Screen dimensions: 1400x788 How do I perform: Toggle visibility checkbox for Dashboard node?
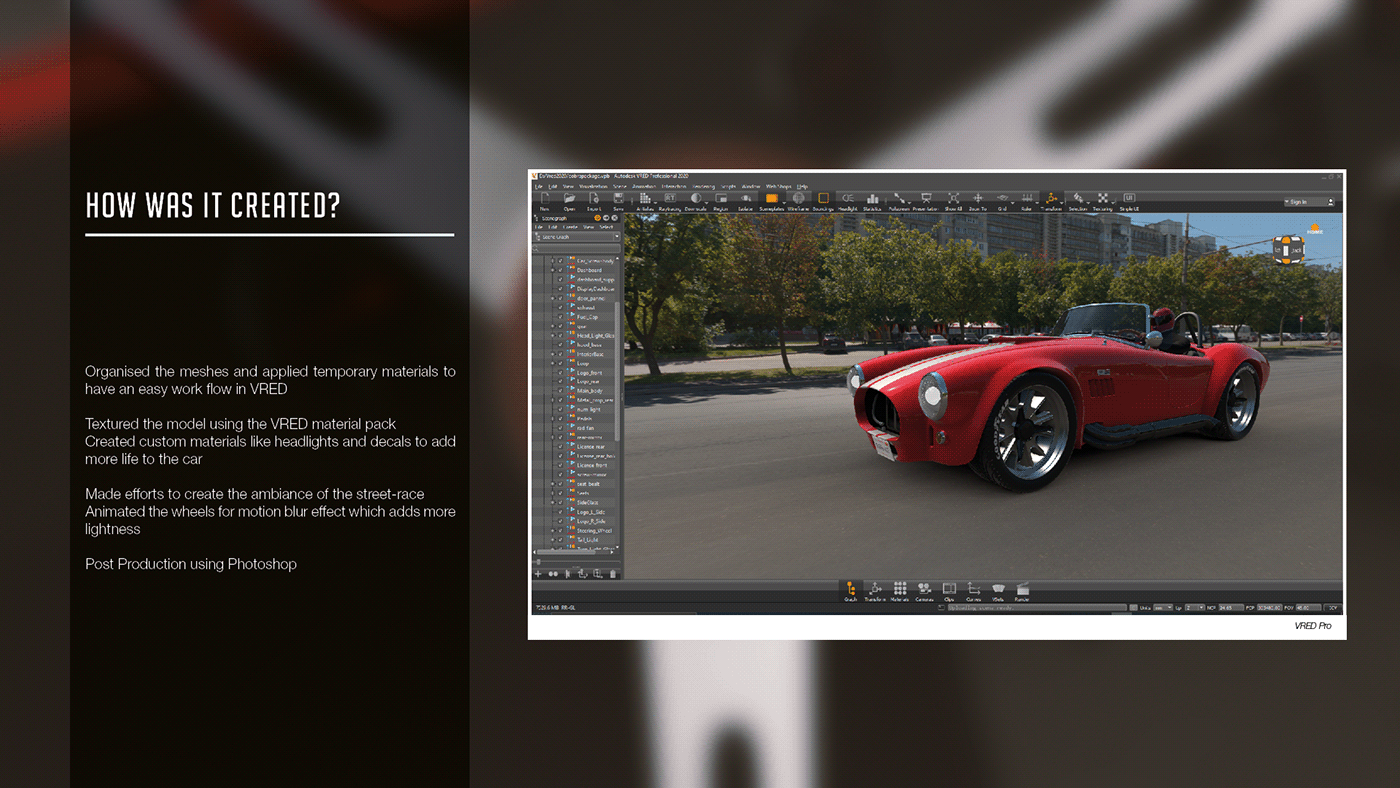(x=560, y=270)
